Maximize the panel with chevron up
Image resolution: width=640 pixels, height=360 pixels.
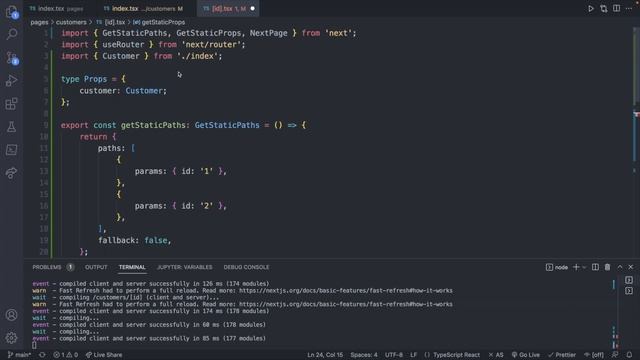620,267
